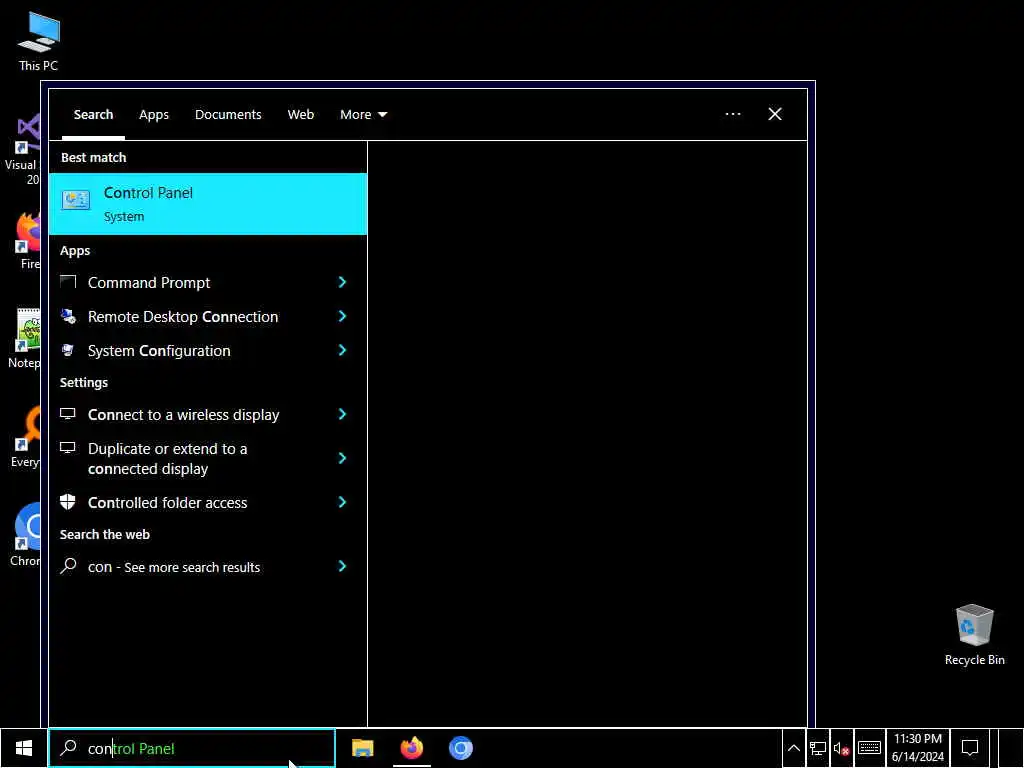Select the Everything desktop shortcut

pos(25,436)
